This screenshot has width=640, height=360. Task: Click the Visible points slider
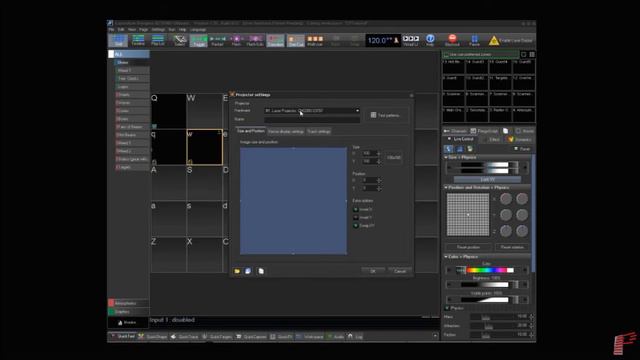click(487, 300)
